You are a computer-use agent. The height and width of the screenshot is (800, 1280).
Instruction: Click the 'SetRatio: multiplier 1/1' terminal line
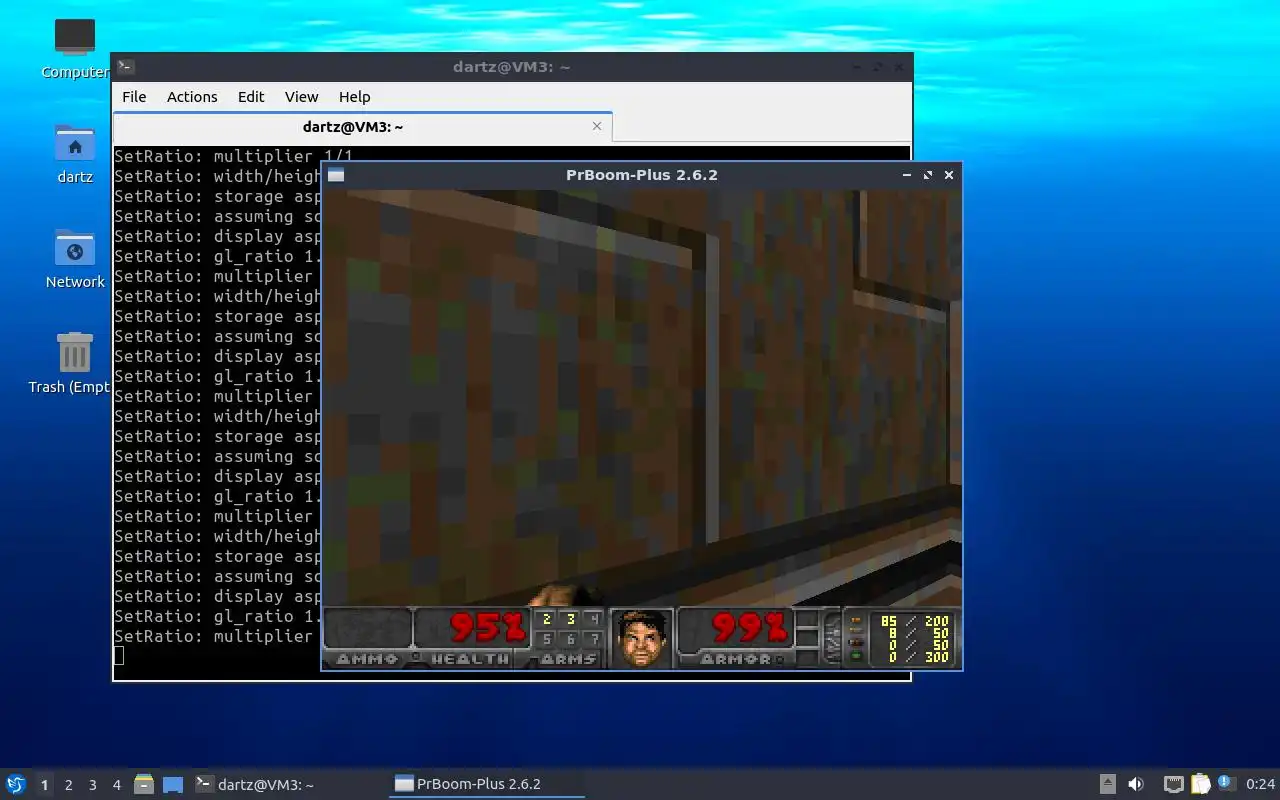coord(233,156)
